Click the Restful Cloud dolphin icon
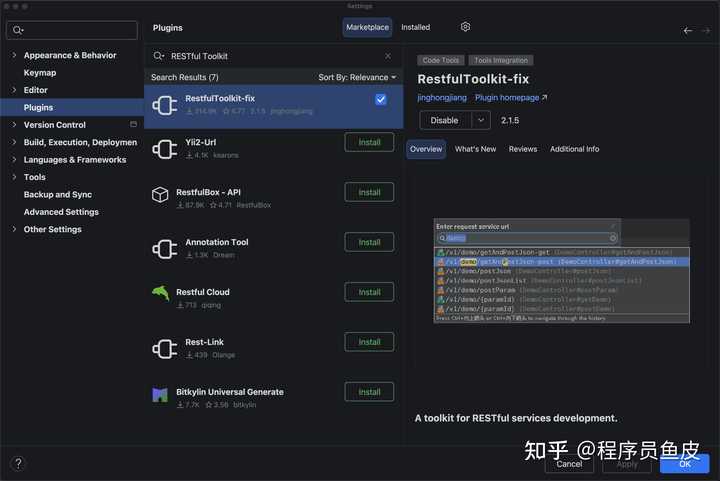 point(161,293)
